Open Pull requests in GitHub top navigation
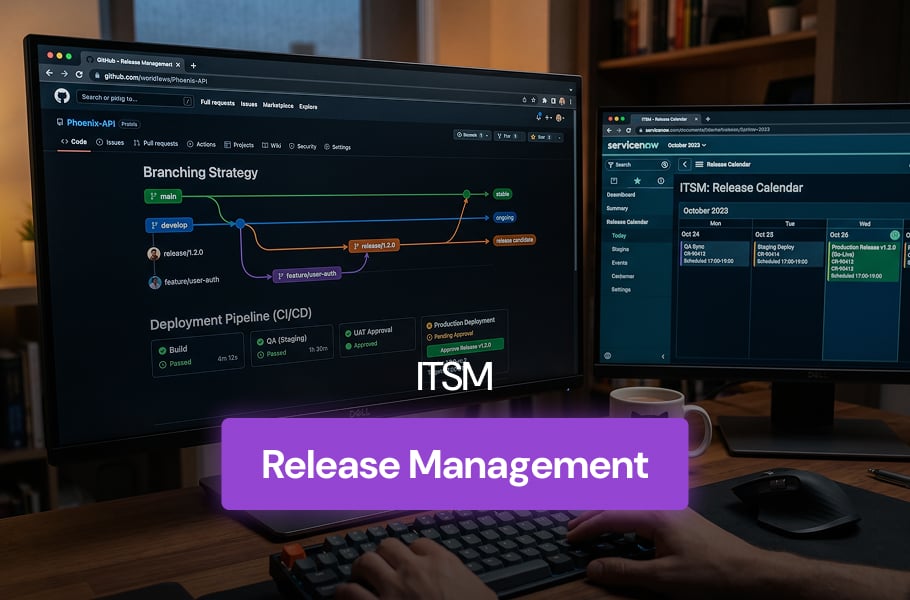 218,103
